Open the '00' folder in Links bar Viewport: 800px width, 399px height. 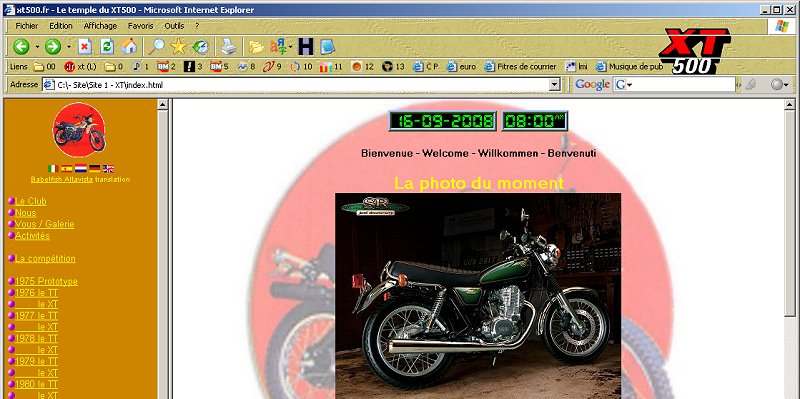[44, 66]
